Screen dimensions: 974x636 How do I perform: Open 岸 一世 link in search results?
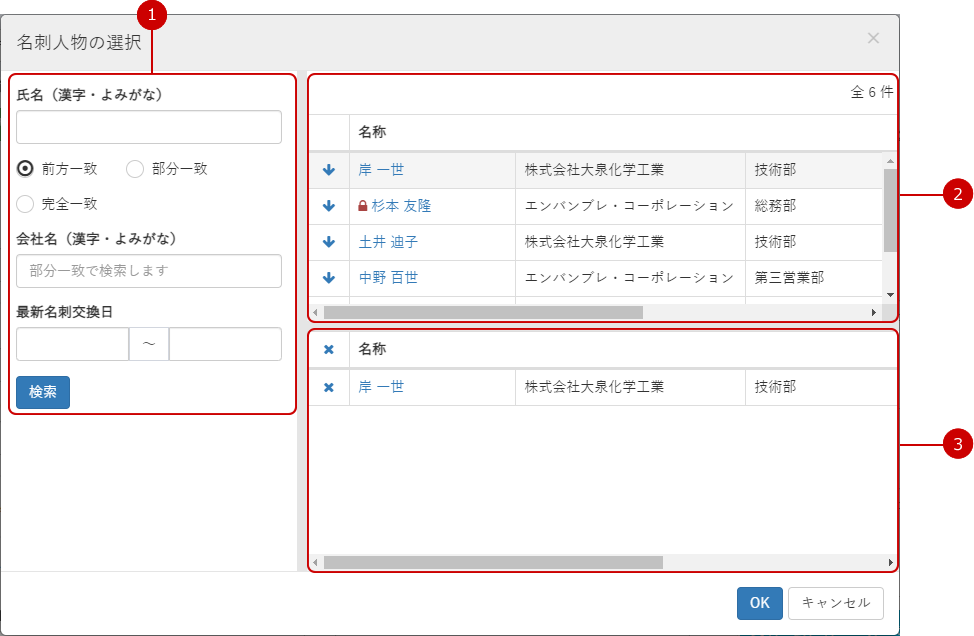point(381,170)
